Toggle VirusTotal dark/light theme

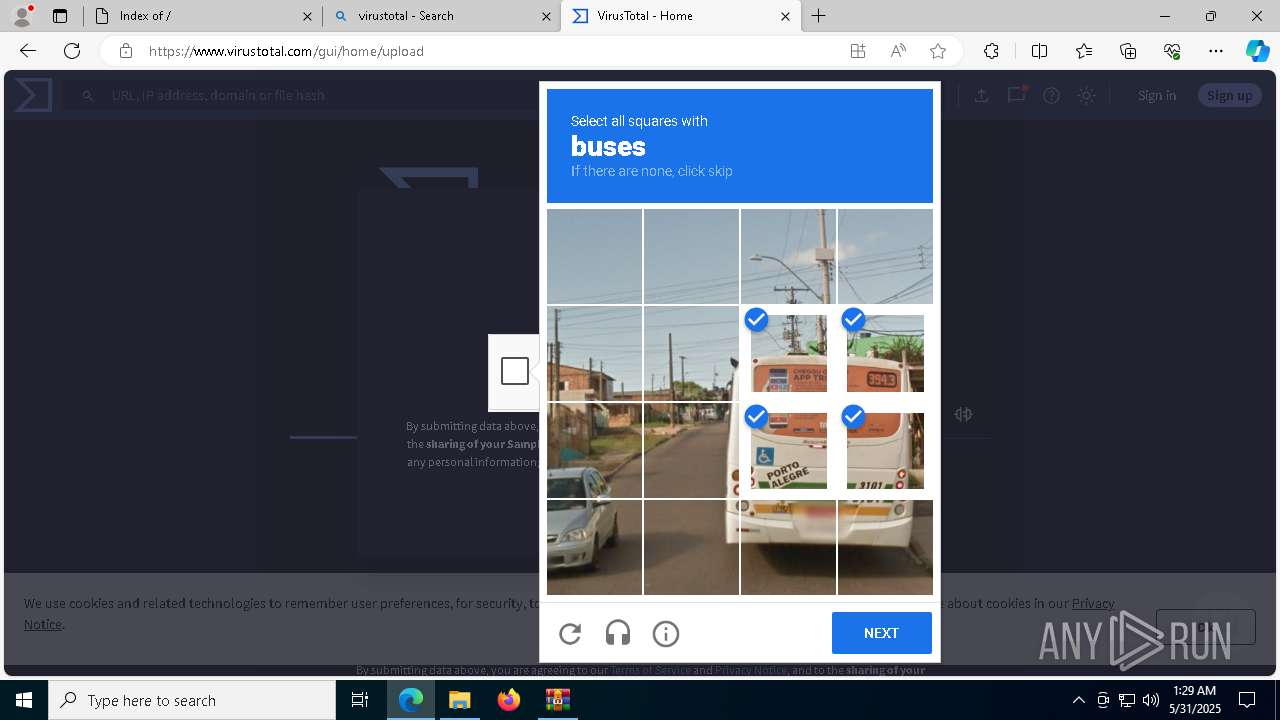pyautogui.click(x=1086, y=95)
